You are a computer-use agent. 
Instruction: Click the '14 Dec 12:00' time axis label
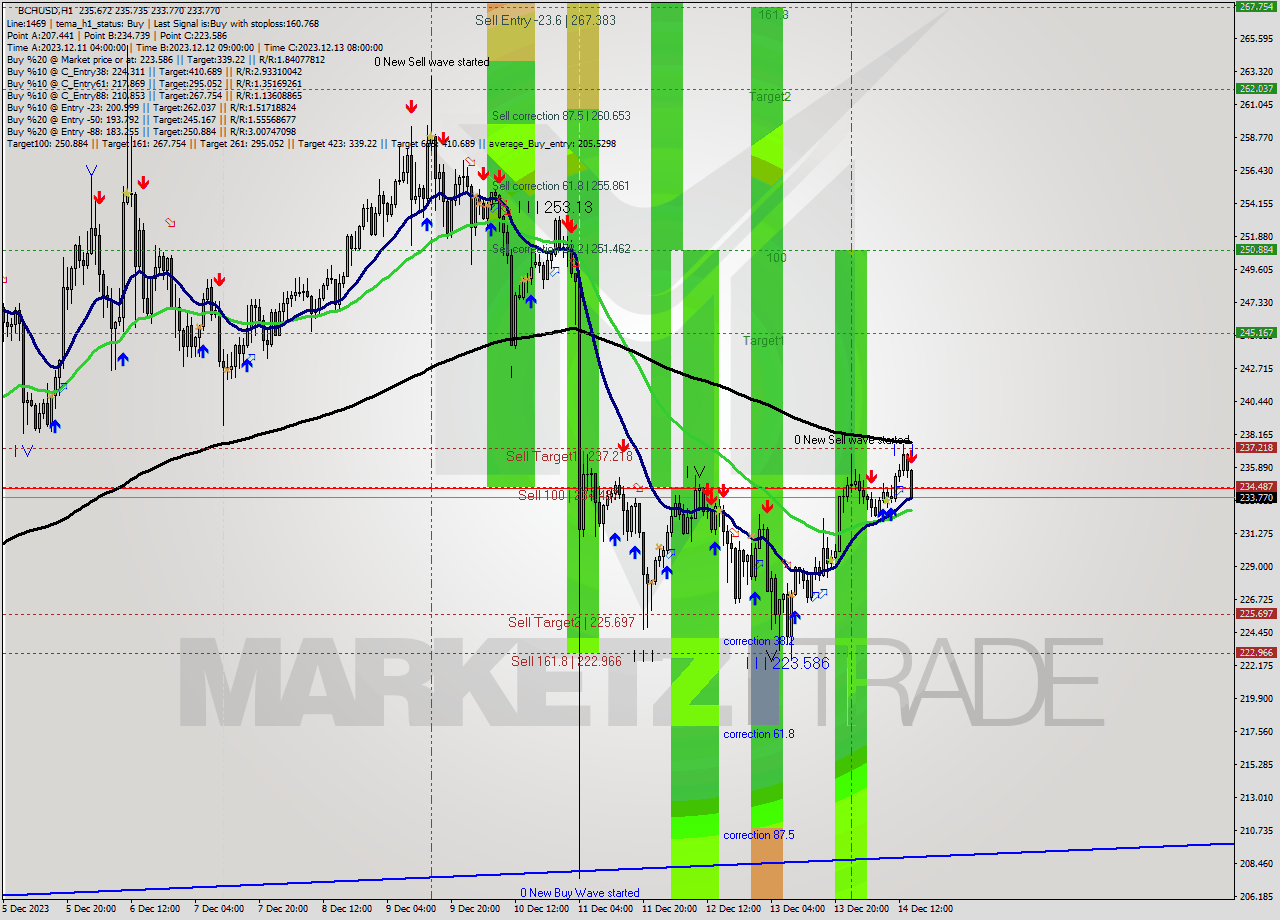[x=925, y=909]
